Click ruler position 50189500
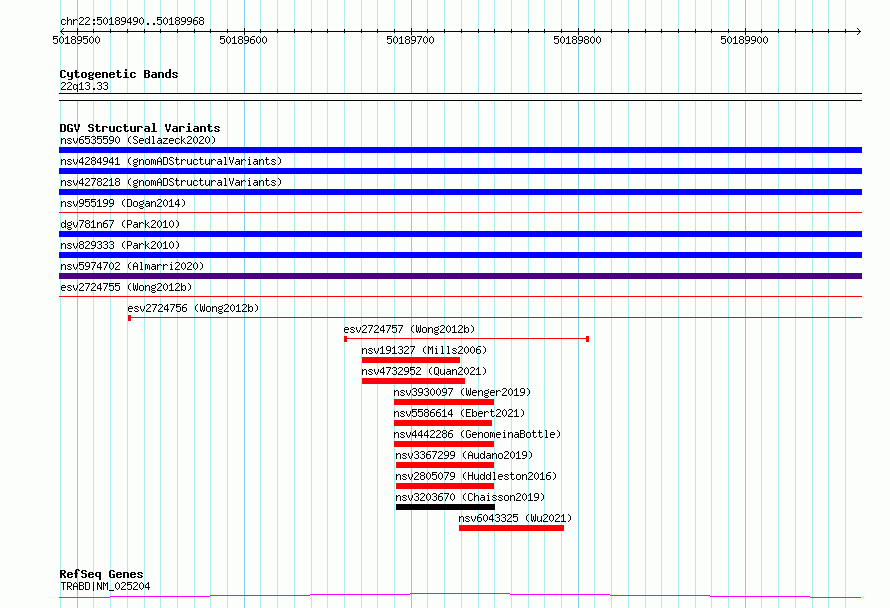890x608 pixels. (x=76, y=40)
